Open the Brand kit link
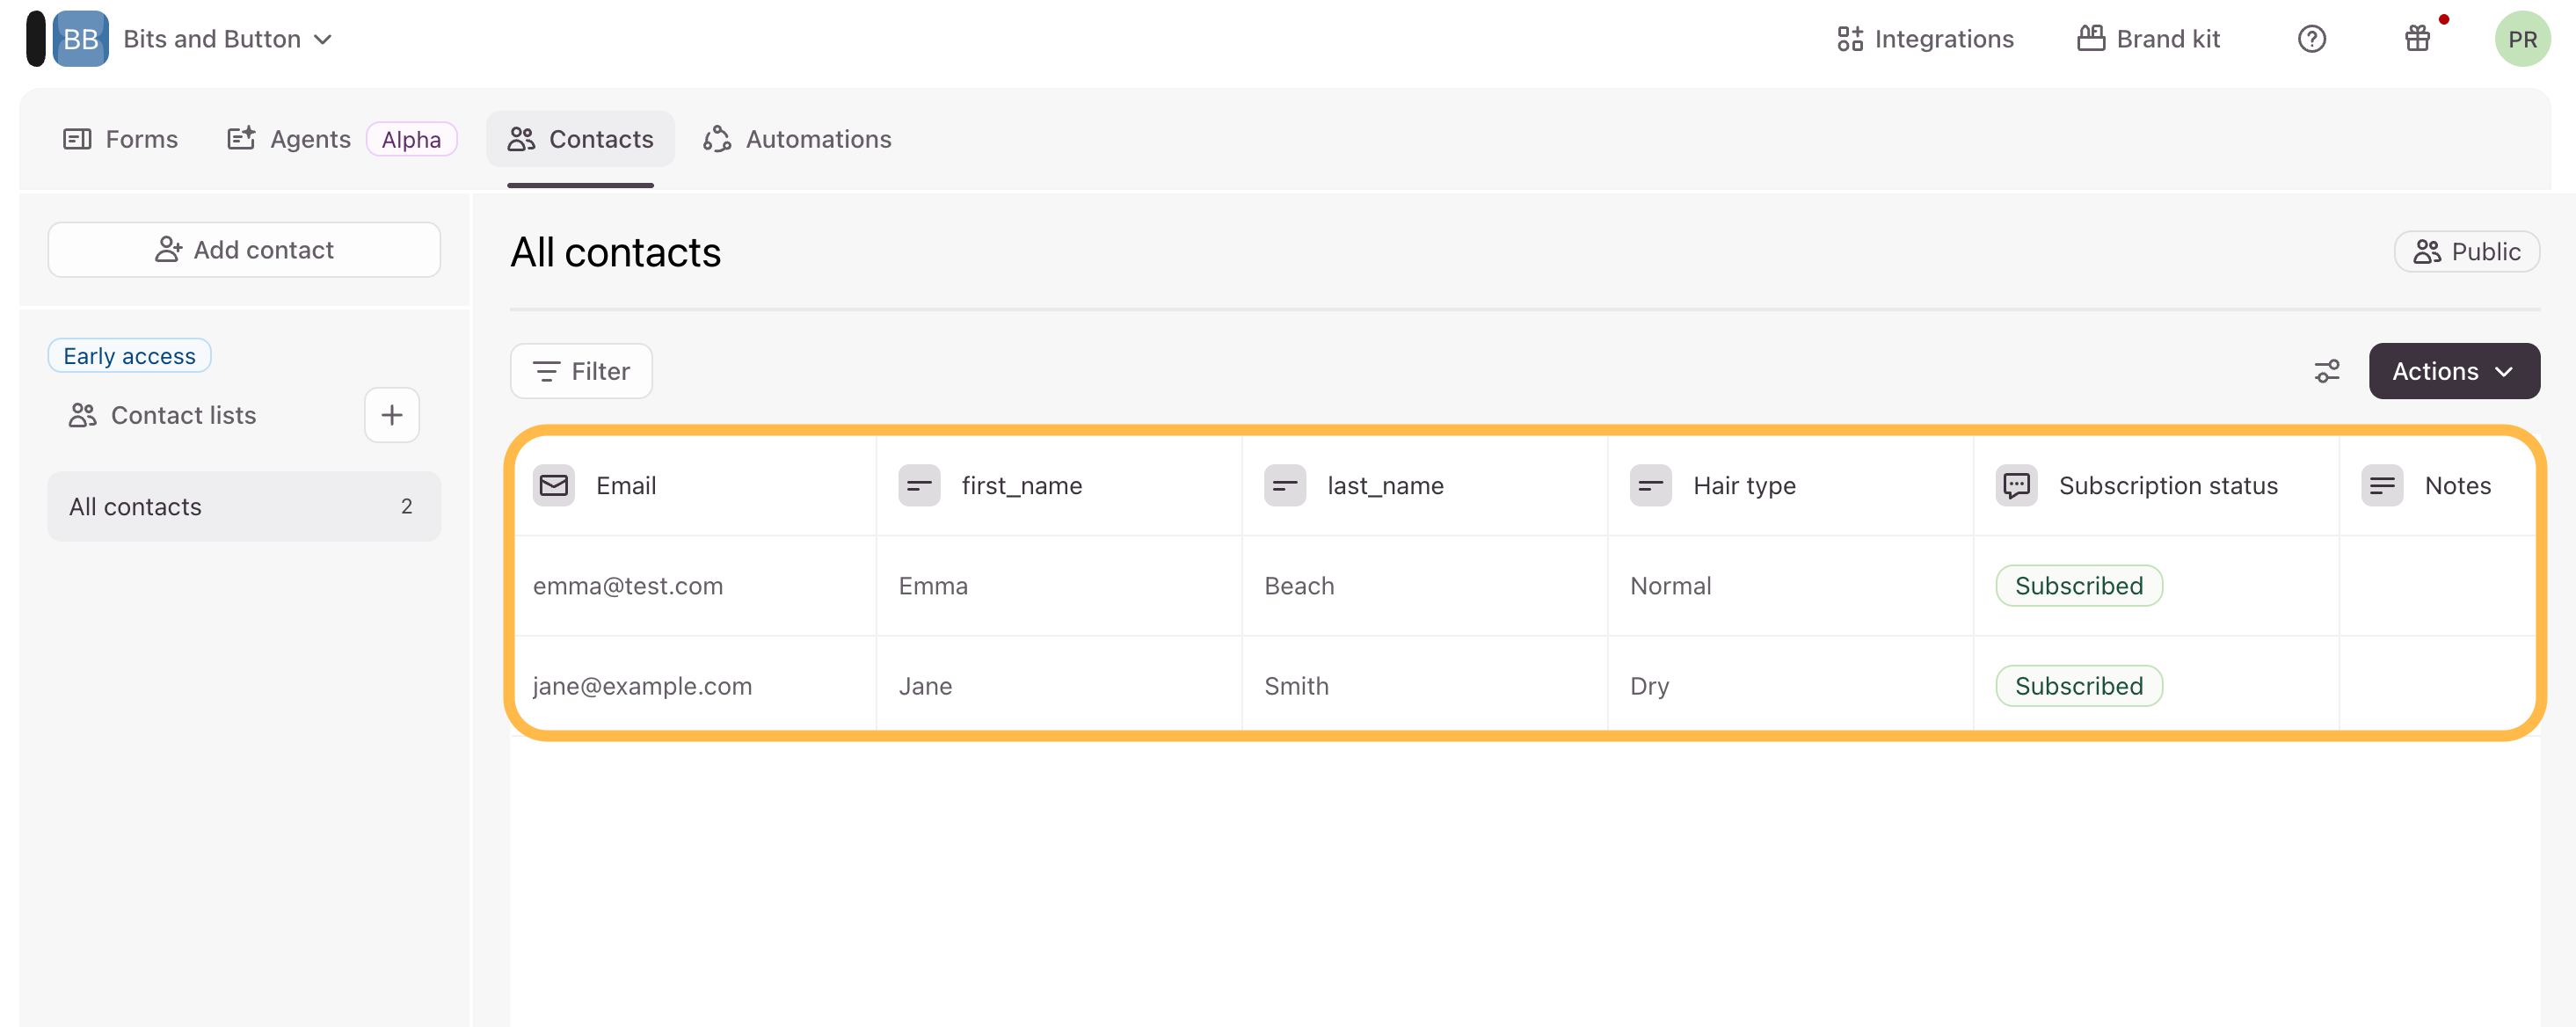The height and width of the screenshot is (1027, 2576). (2148, 39)
